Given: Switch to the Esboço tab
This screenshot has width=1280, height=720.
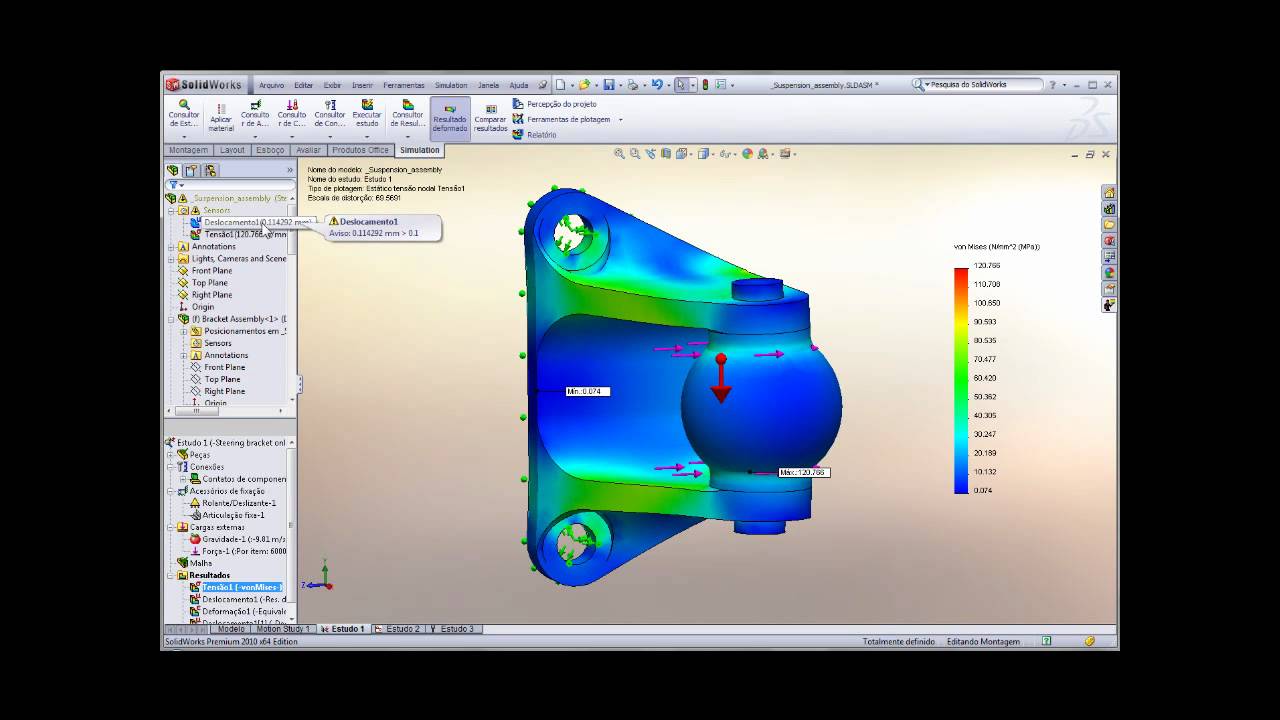Looking at the screenshot, I should pos(270,150).
